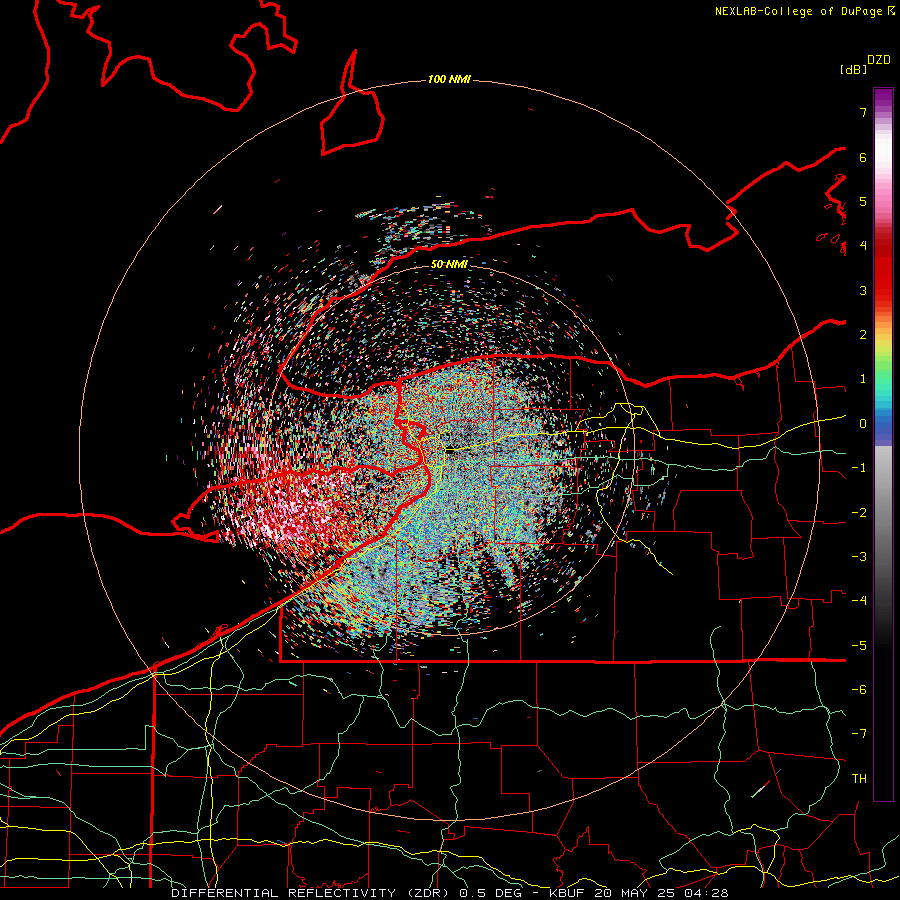Click the 50 NMI range ring label
Viewport: 900px width, 900px height.
449,264
